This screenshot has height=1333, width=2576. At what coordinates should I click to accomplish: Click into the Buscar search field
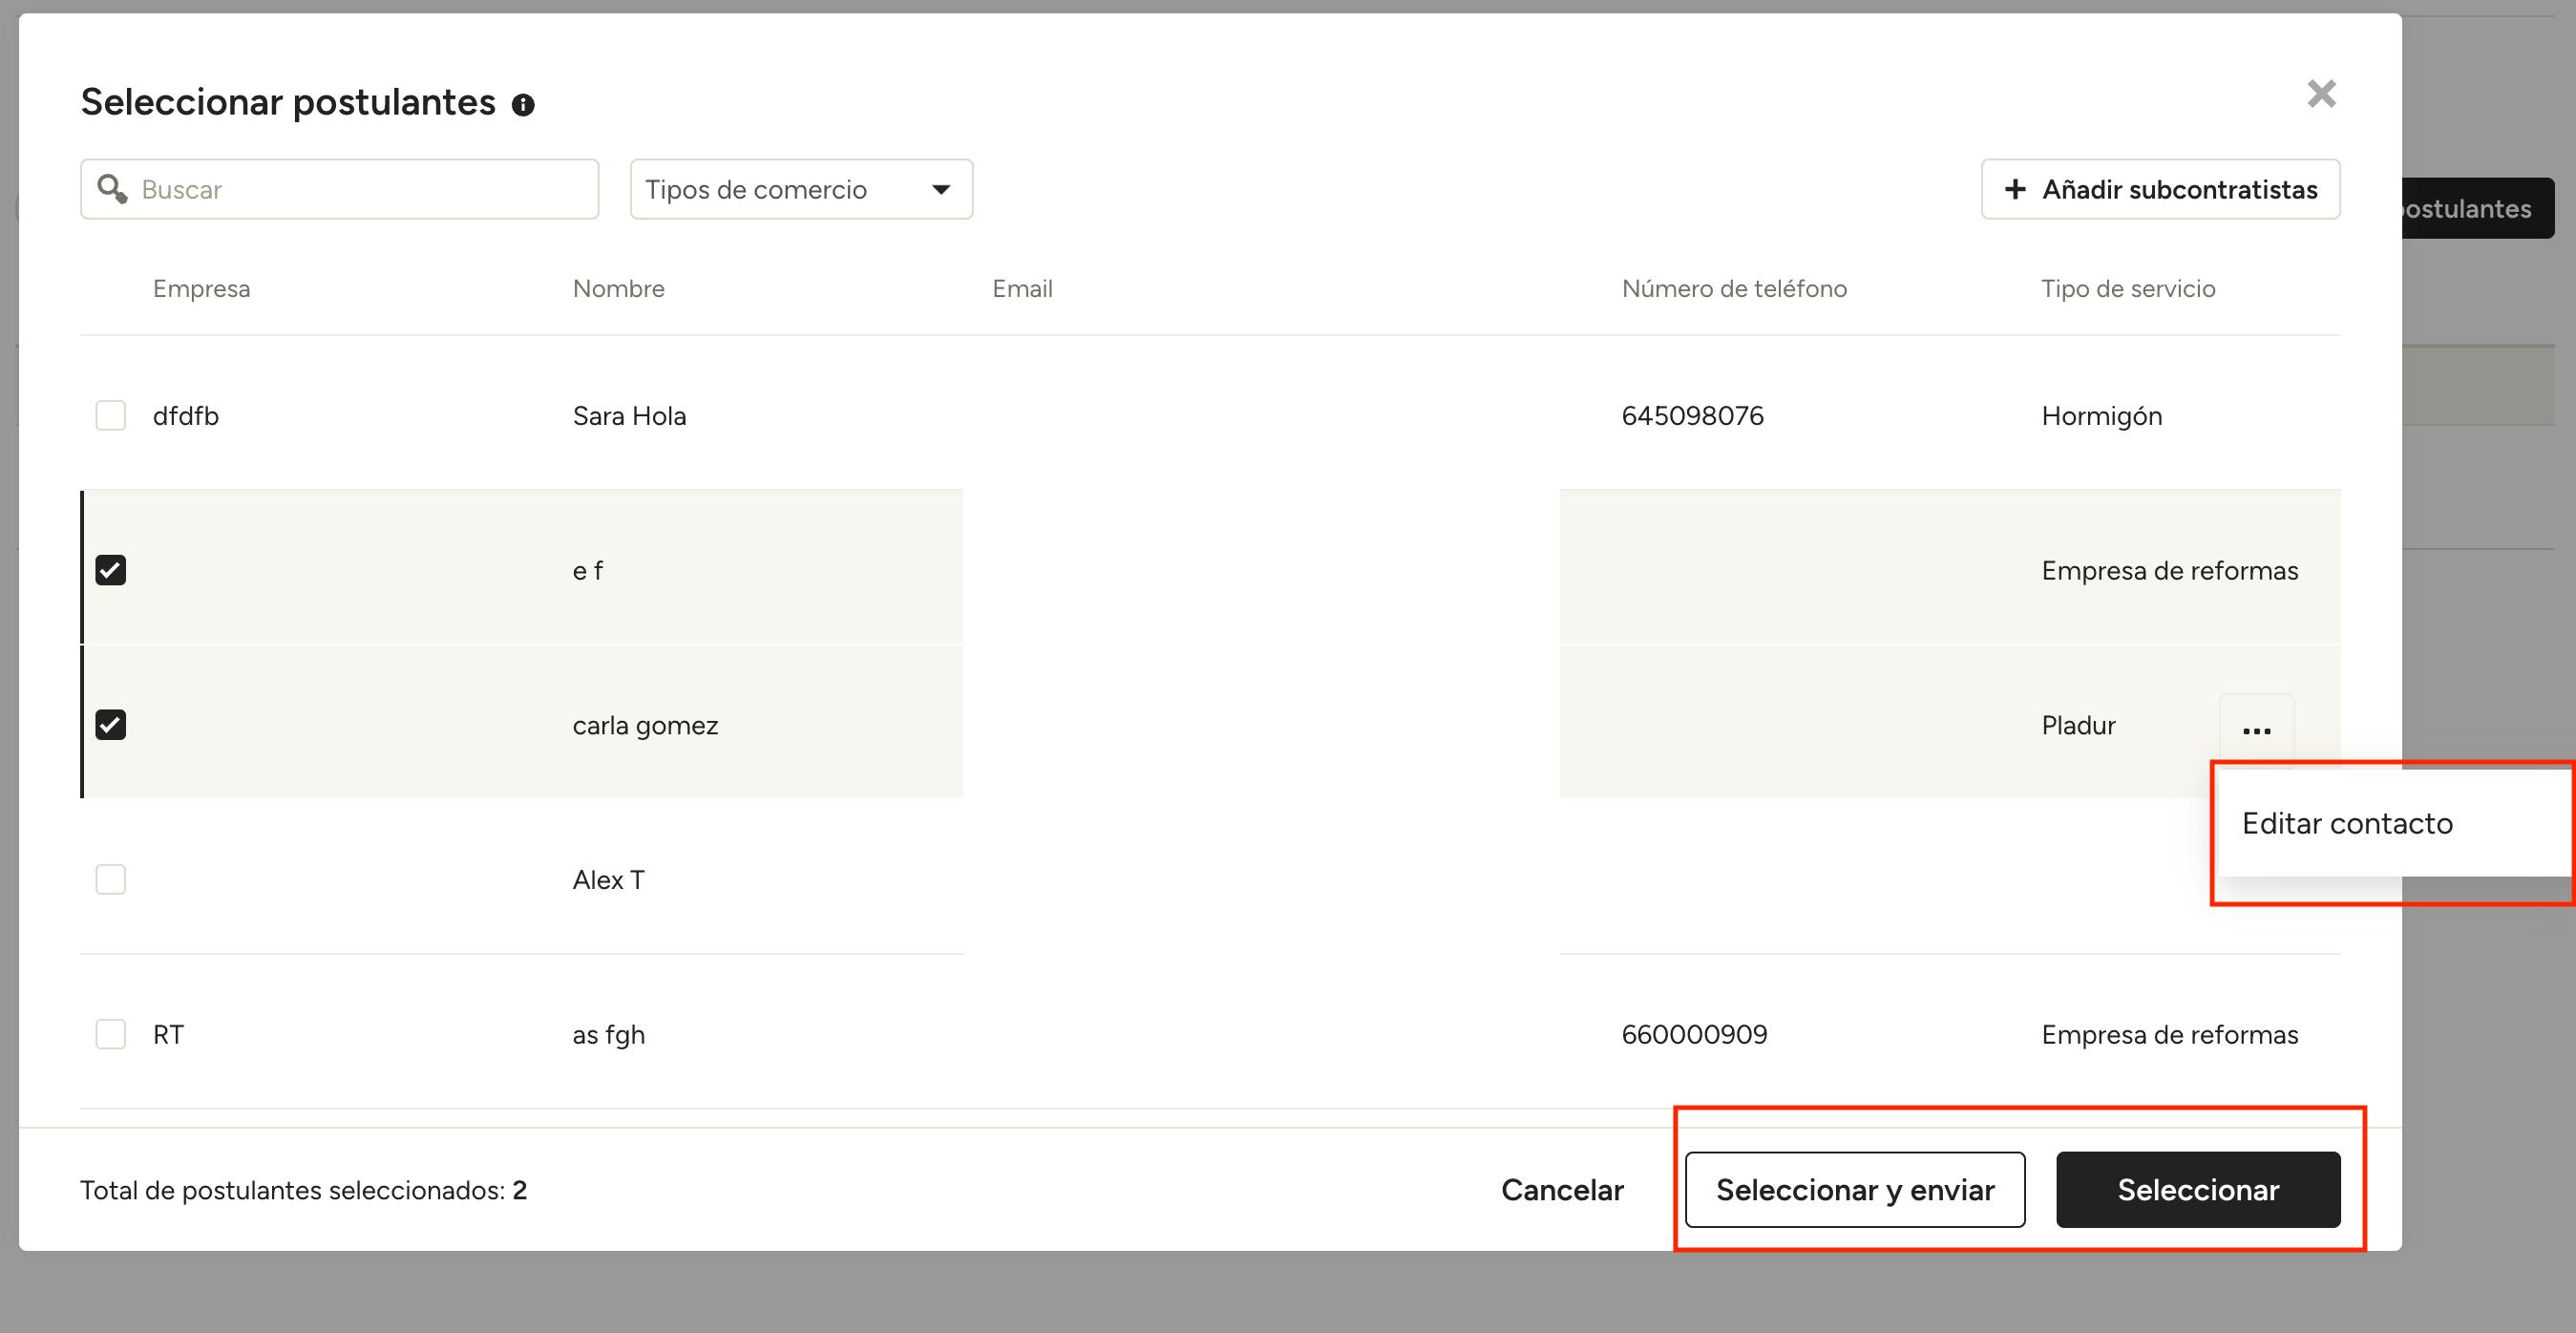point(360,189)
